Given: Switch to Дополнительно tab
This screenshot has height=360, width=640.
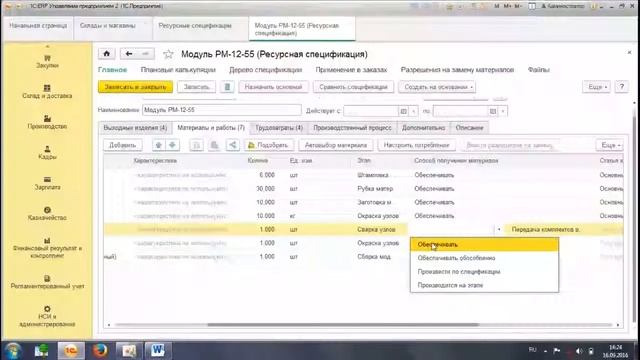Looking at the screenshot, I should pyautogui.click(x=423, y=128).
